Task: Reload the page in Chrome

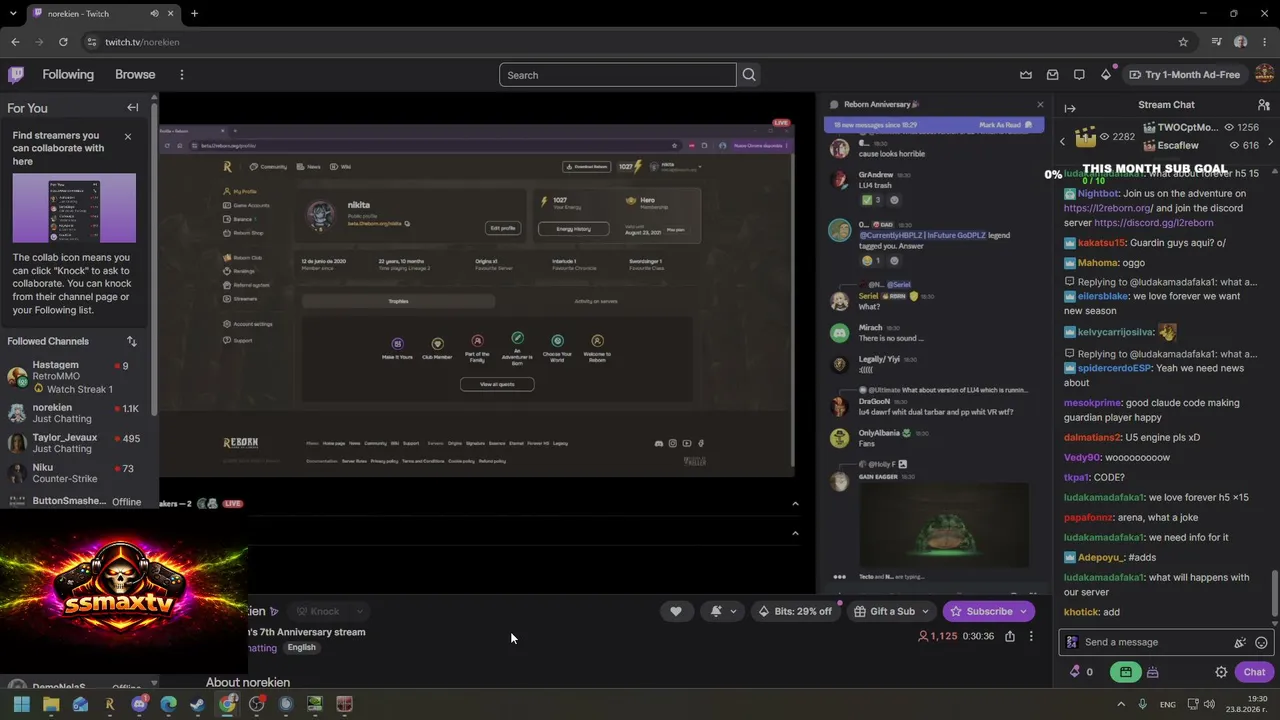Action: pyautogui.click(x=63, y=42)
